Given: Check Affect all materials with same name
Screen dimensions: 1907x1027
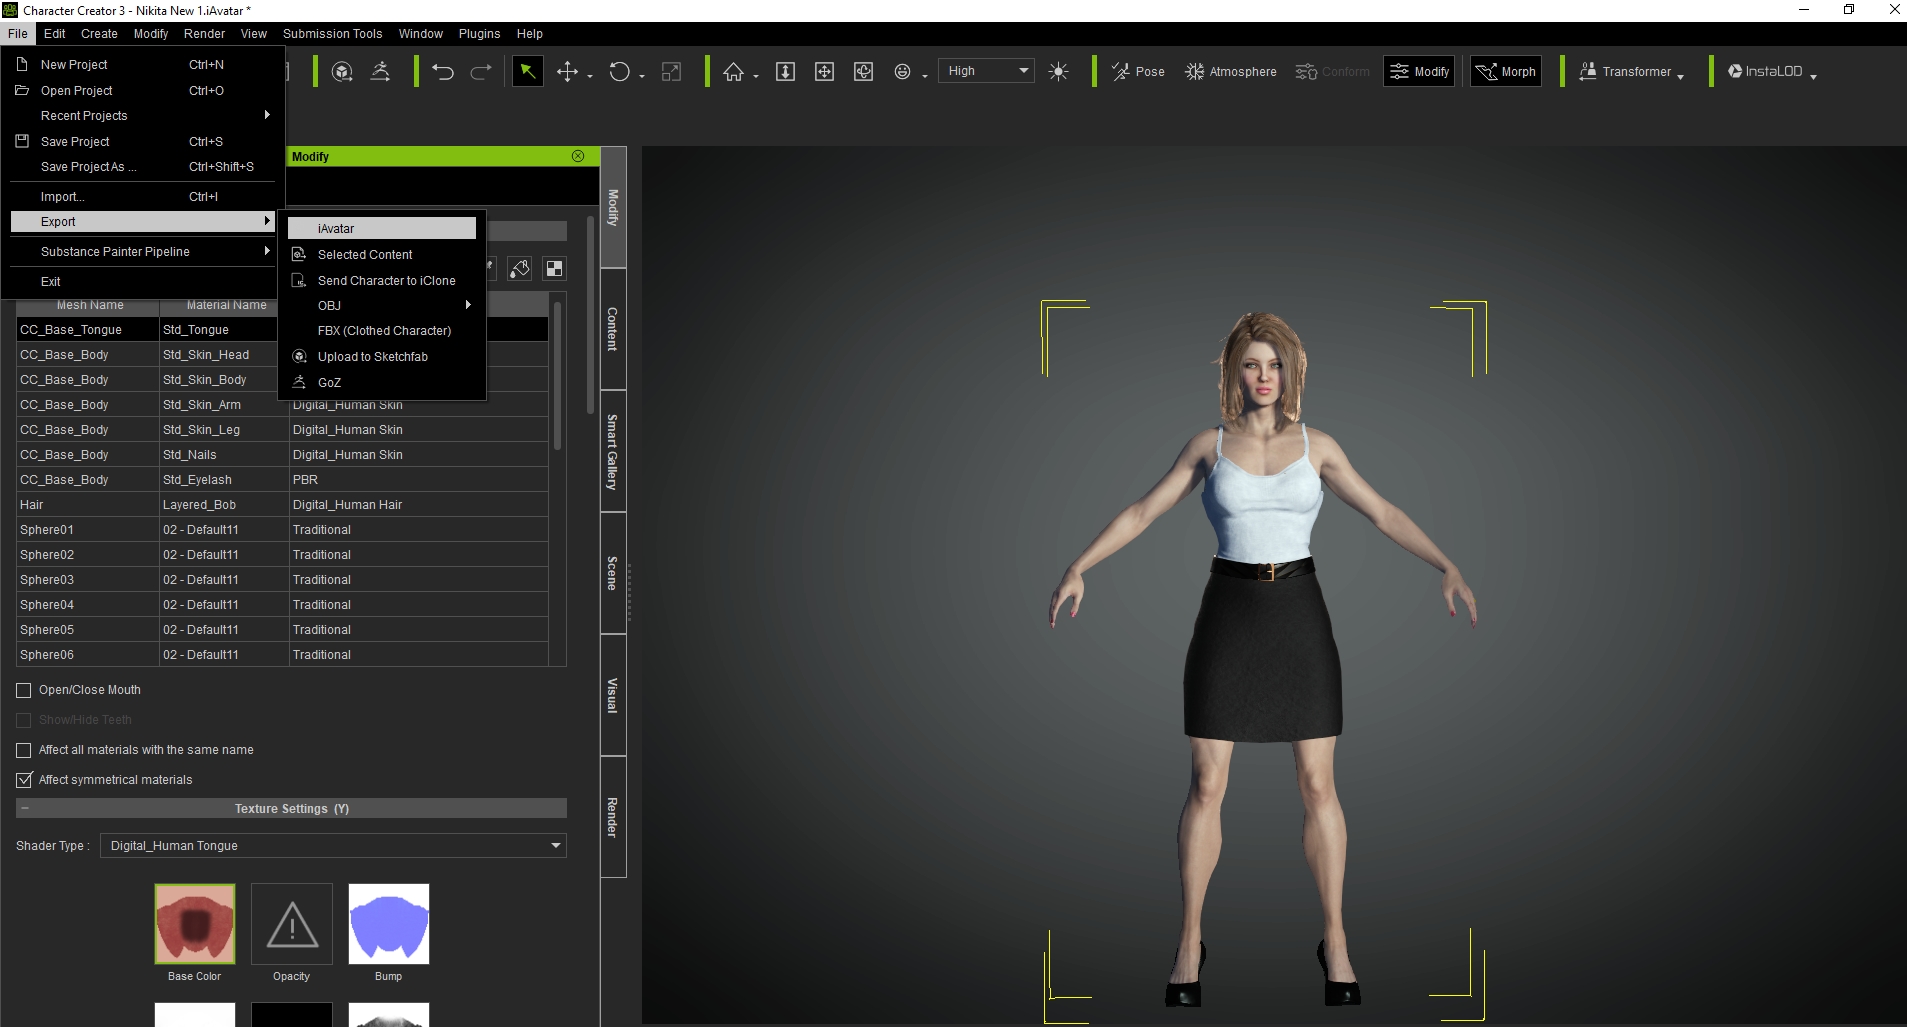Looking at the screenshot, I should (x=24, y=750).
